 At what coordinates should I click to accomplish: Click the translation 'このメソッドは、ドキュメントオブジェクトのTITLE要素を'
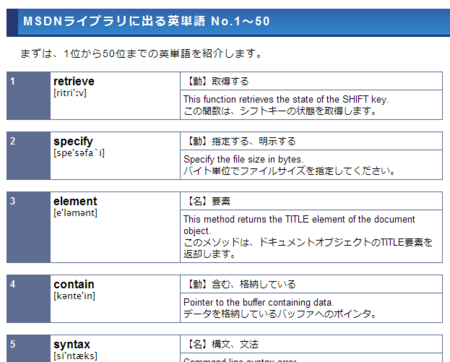click(x=308, y=242)
